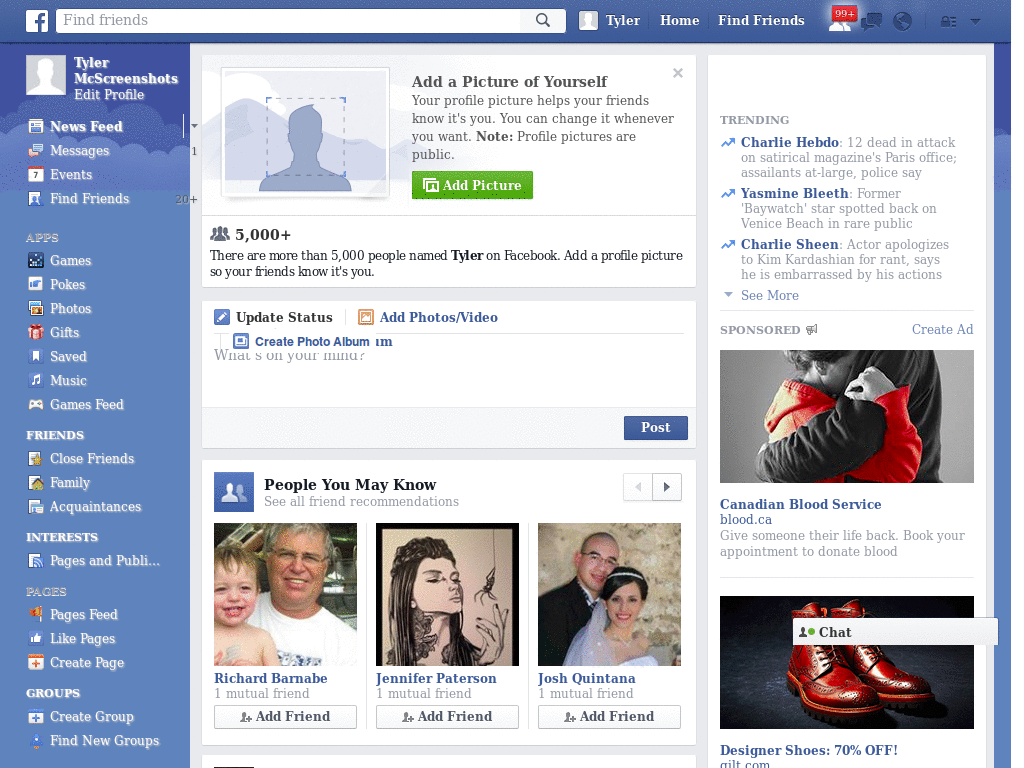Screen dimensions: 1024x768
Task: Go to Tyler profile in top bar
Action: point(610,20)
